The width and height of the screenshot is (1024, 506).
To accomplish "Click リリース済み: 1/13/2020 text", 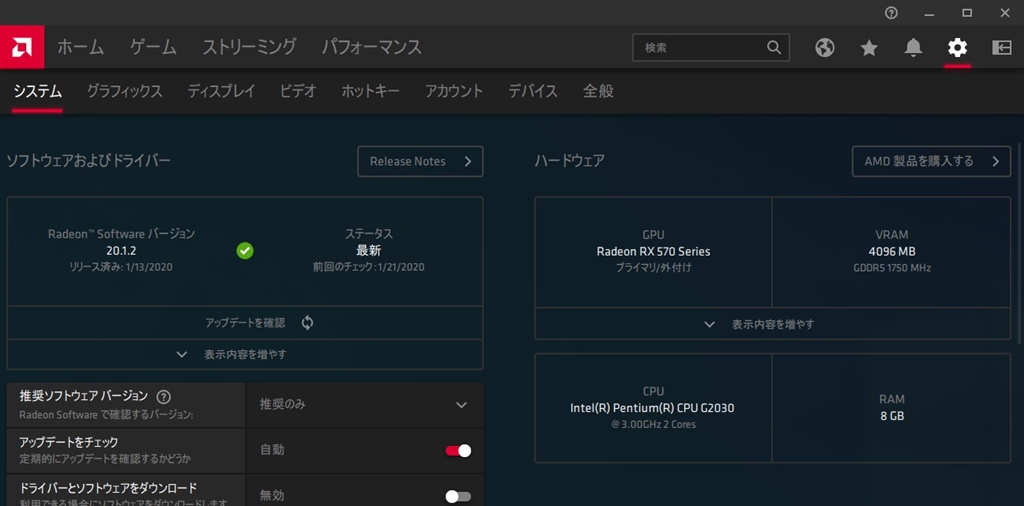I will tap(121, 267).
